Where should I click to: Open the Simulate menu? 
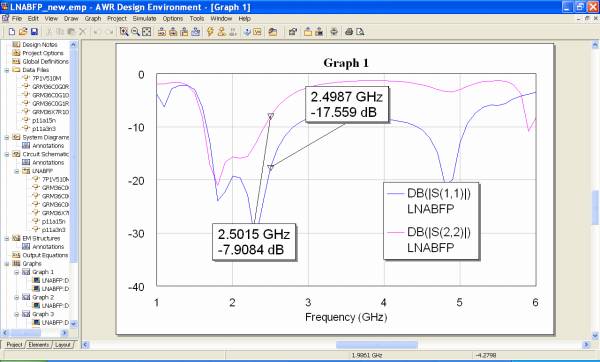coord(144,18)
